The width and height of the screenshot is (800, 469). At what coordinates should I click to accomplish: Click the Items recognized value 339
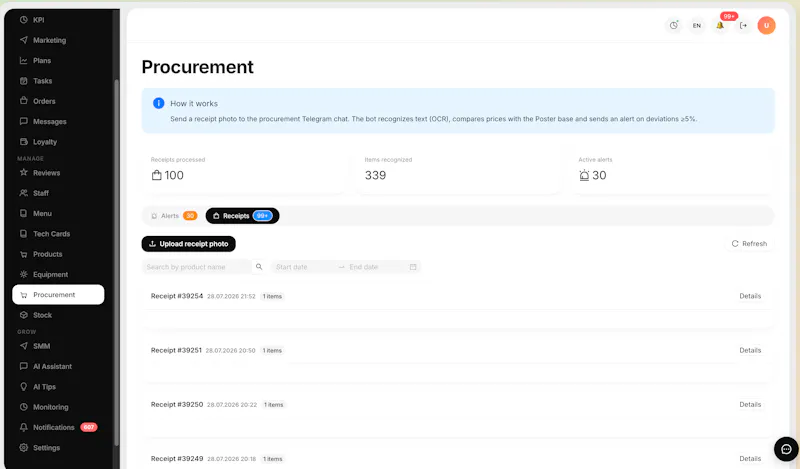click(376, 175)
